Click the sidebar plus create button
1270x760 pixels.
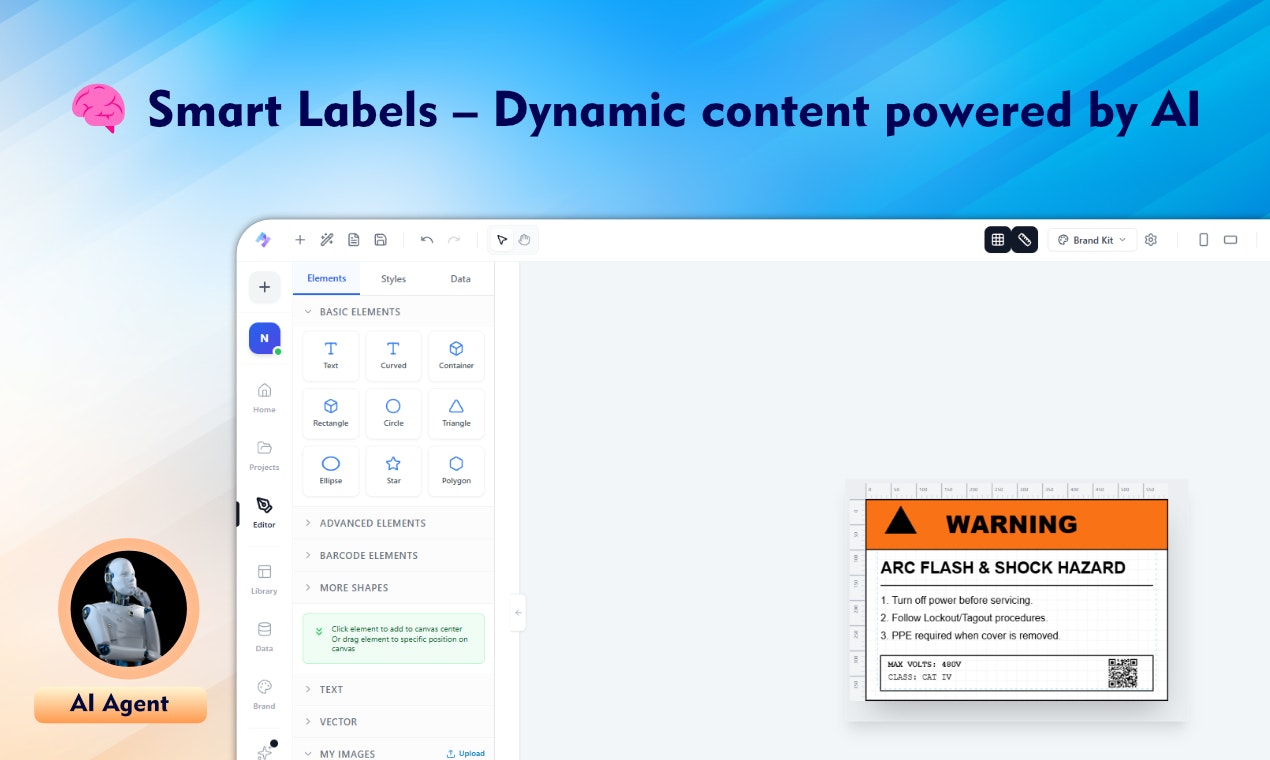point(264,287)
